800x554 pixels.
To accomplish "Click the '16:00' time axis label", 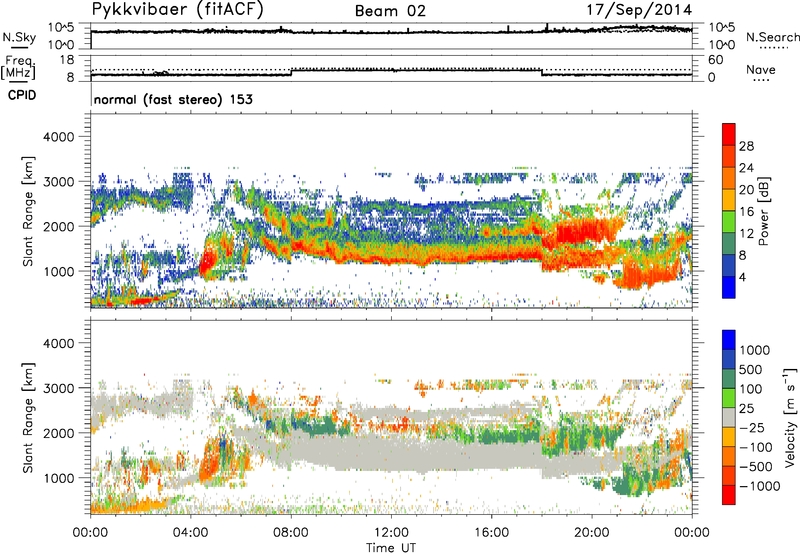I will (x=491, y=532).
